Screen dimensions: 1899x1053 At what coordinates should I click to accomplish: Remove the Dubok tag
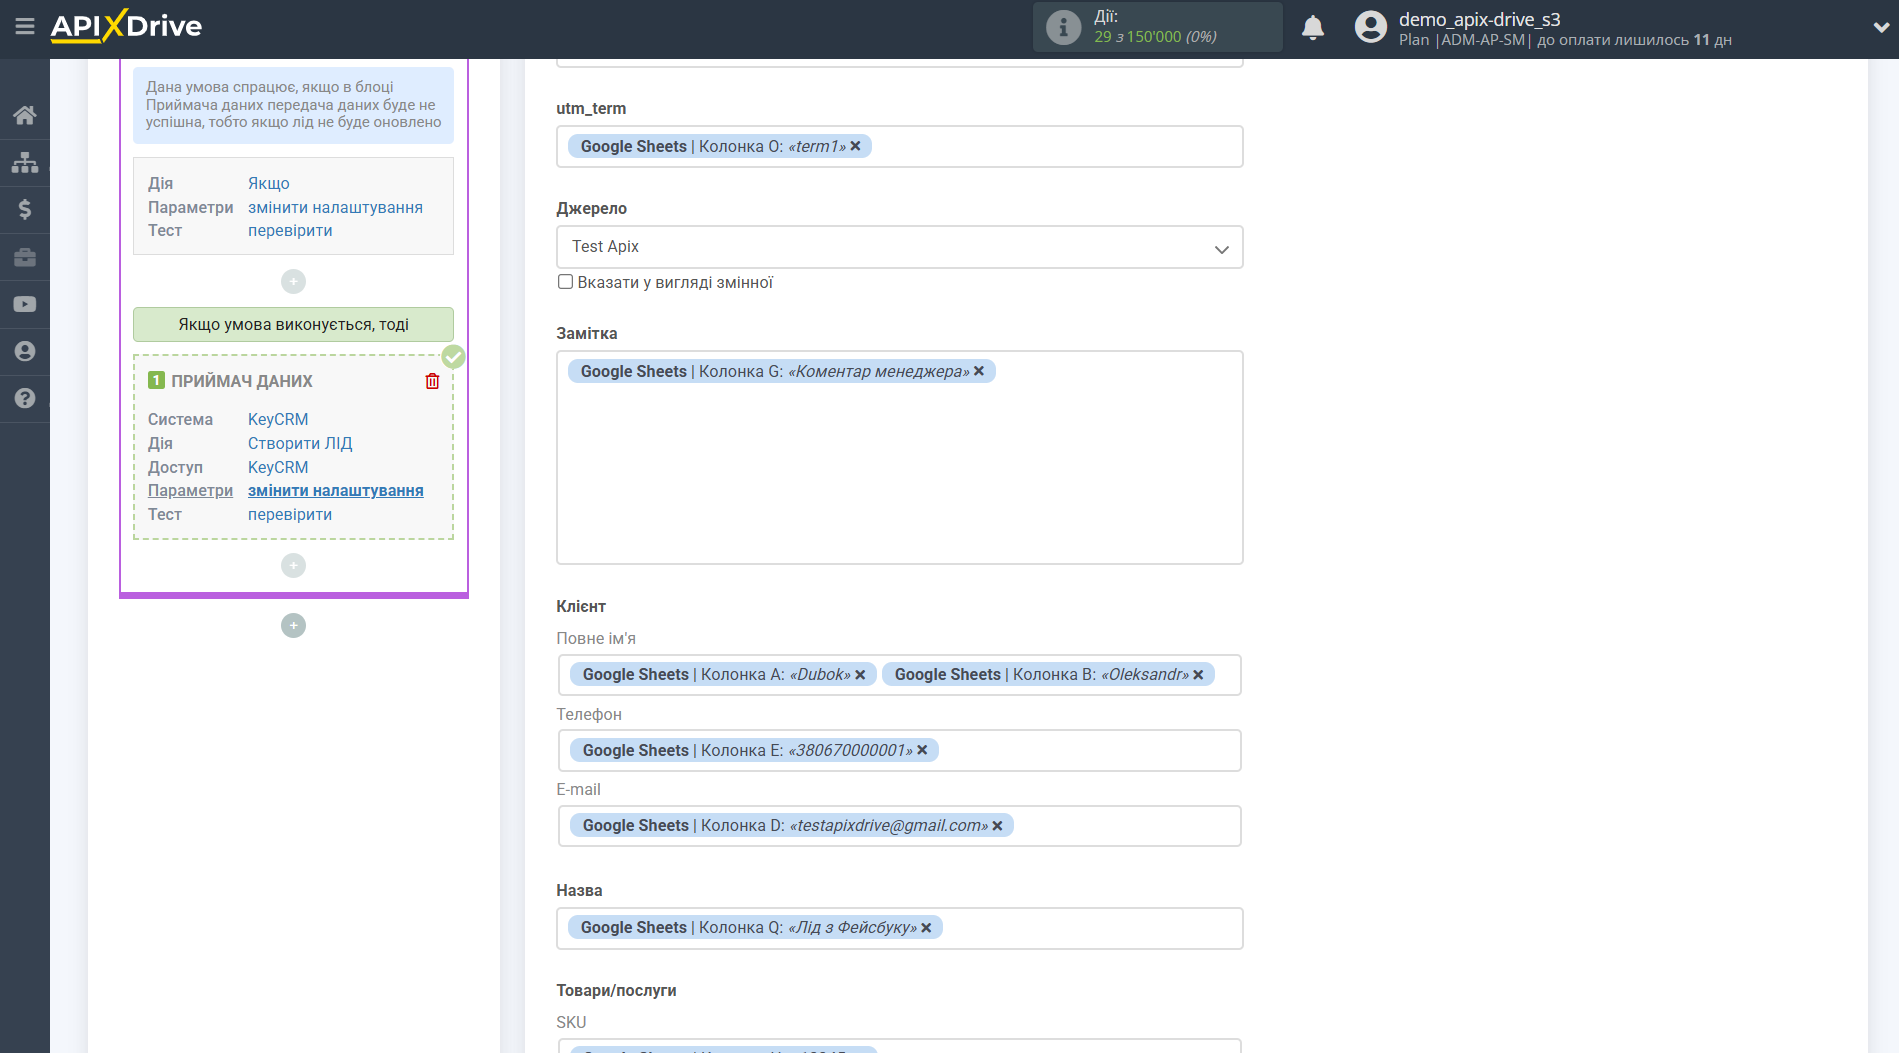[860, 675]
